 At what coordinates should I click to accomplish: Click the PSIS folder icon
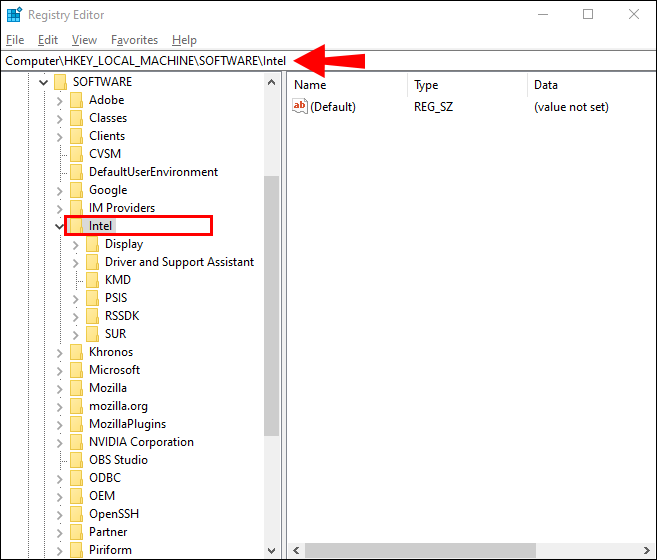[x=92, y=298]
